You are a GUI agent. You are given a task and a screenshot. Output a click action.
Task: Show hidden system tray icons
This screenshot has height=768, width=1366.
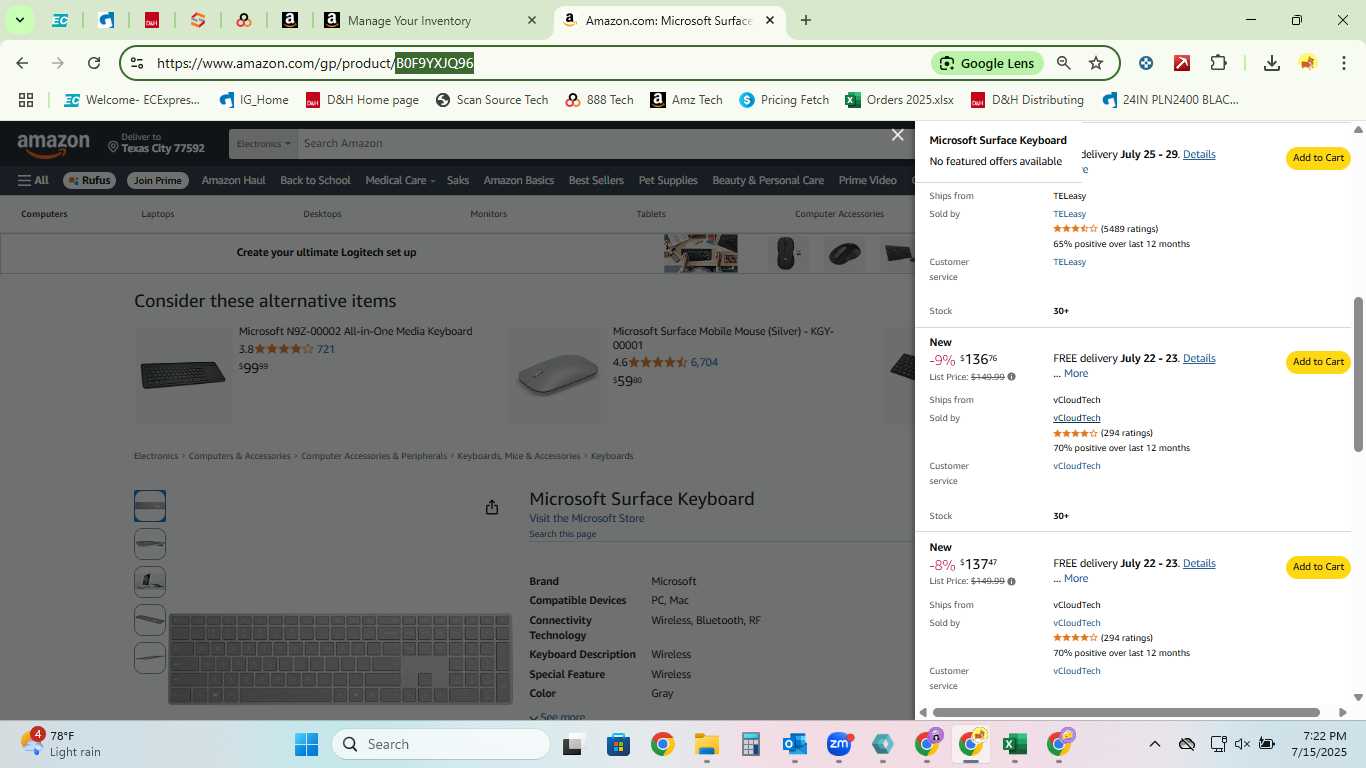click(x=1154, y=744)
